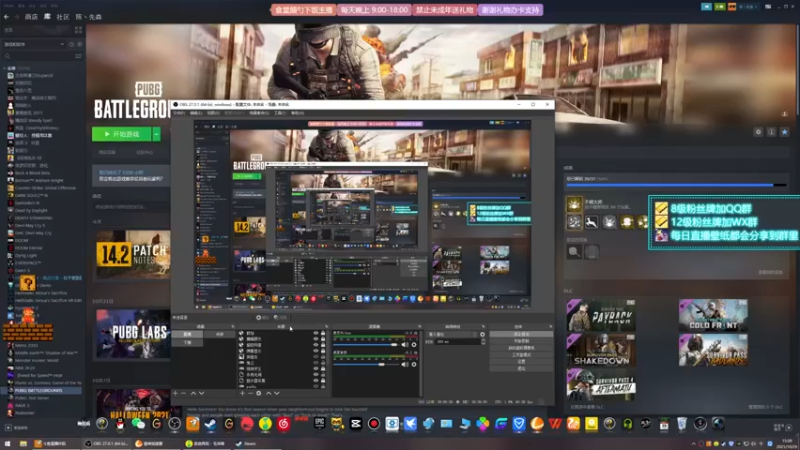This screenshot has height=450, width=800.
Task: Open the 14.2 Patch Notes news thumbnail
Action: tap(133, 254)
